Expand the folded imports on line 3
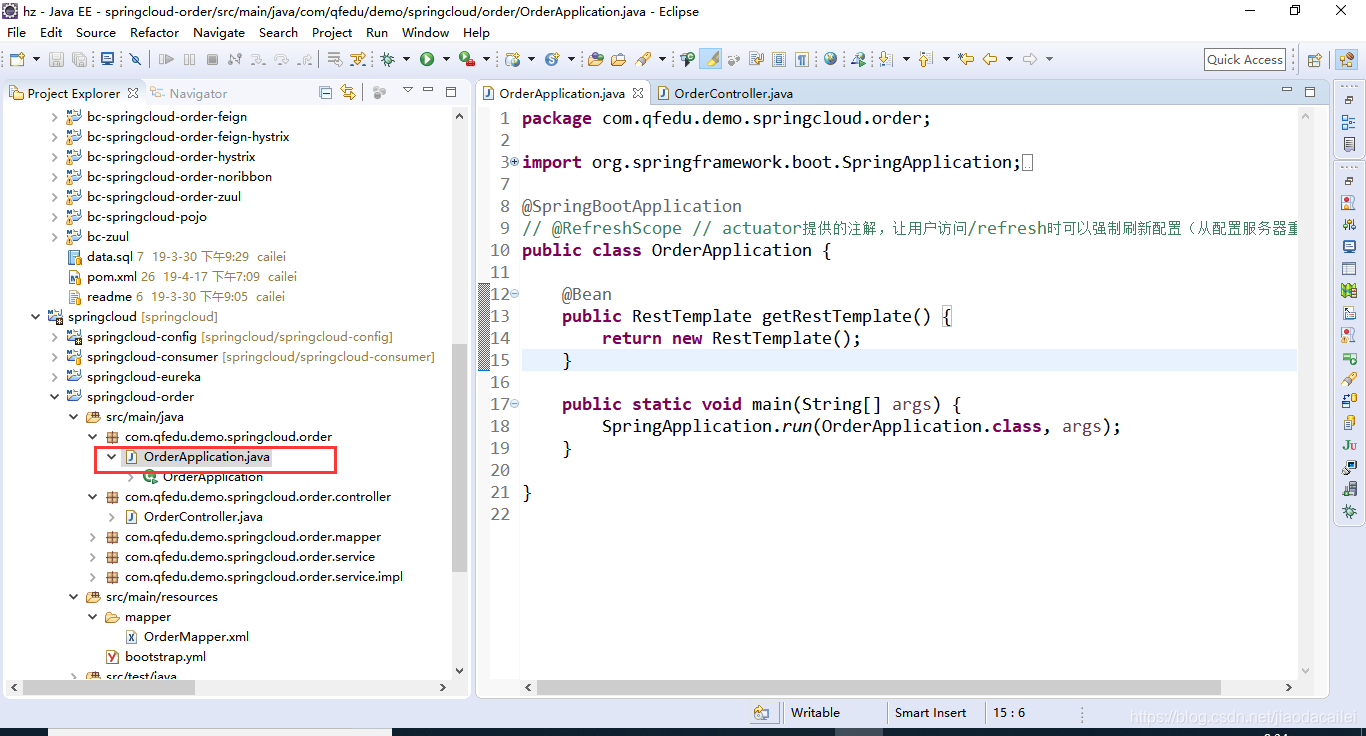The height and width of the screenshot is (736, 1366). pos(515,162)
